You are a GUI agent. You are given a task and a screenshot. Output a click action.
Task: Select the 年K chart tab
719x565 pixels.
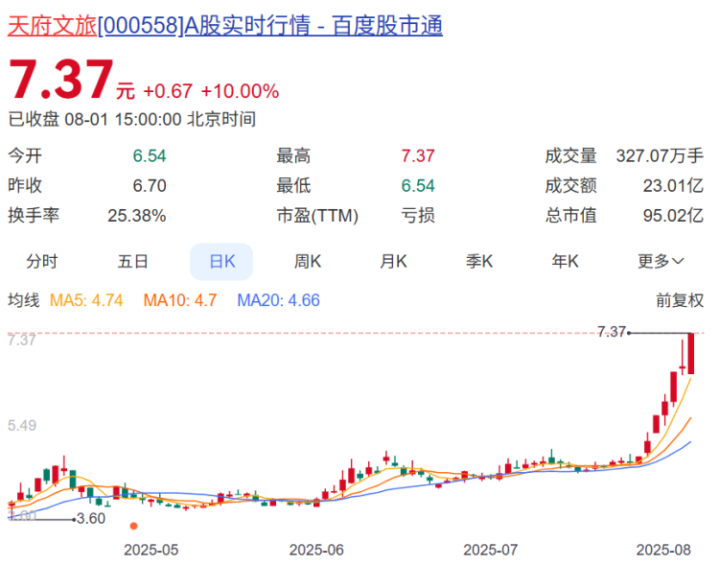[x=565, y=261]
